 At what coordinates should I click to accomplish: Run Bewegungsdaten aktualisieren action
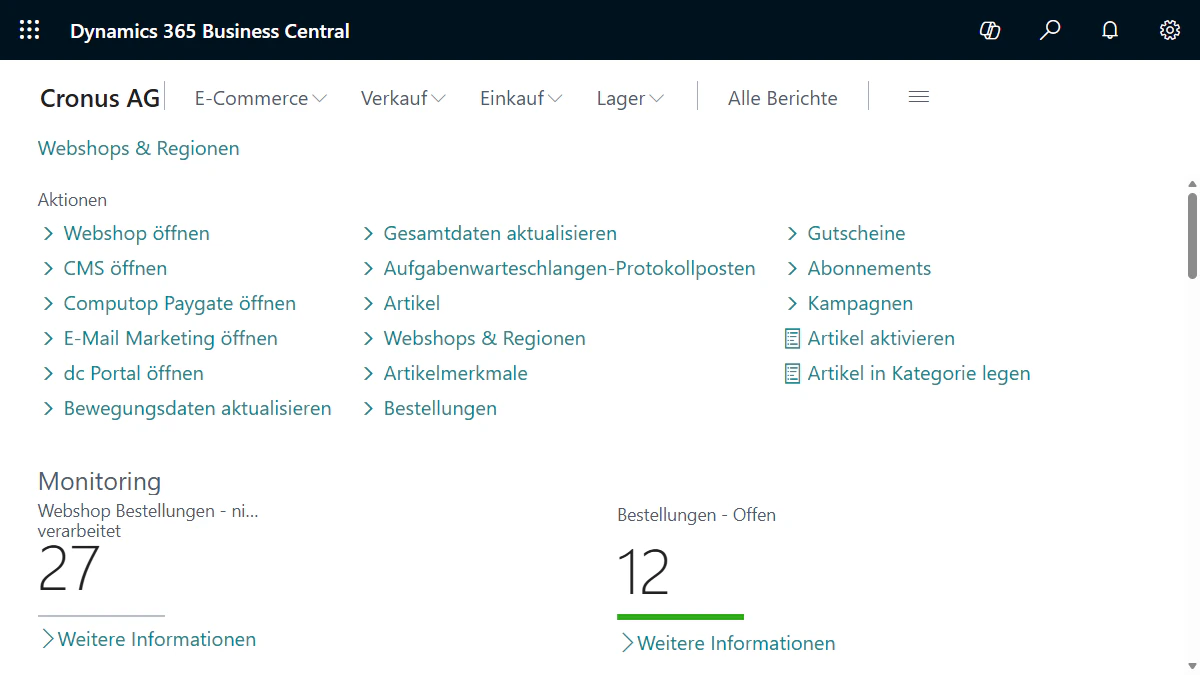point(198,409)
